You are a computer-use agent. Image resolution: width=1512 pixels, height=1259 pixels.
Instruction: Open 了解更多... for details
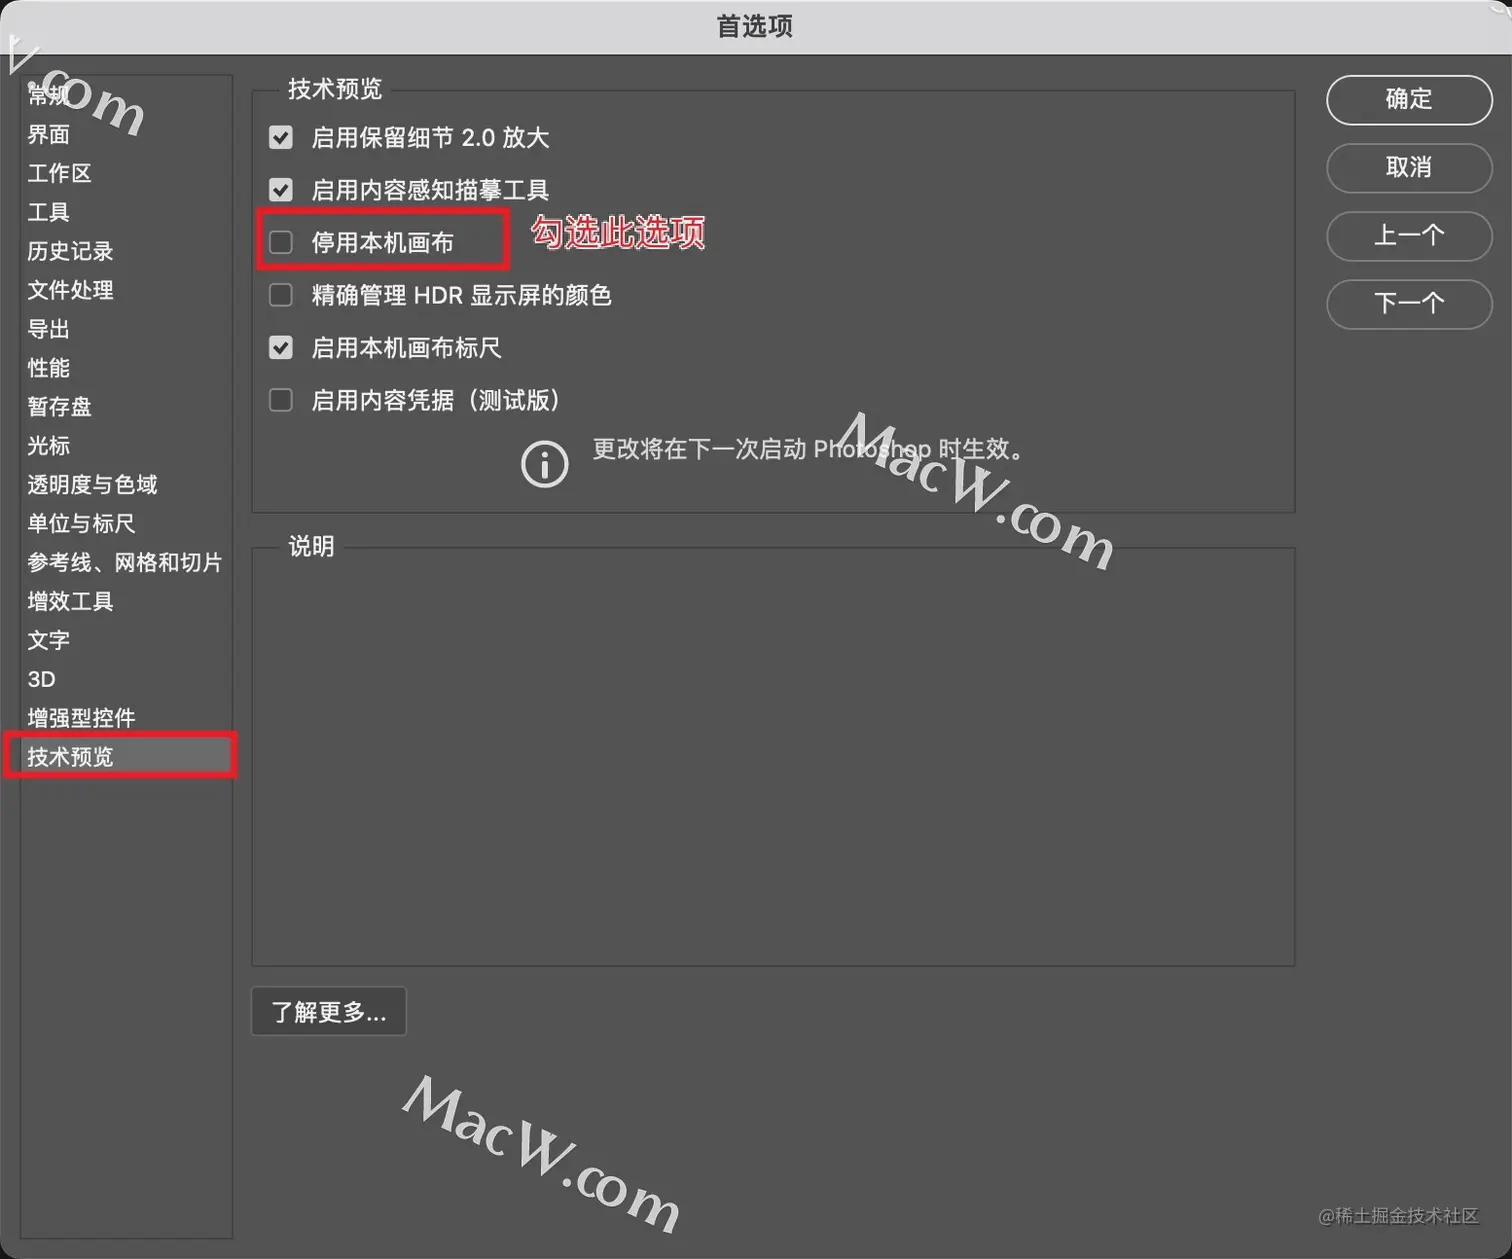click(x=329, y=1012)
